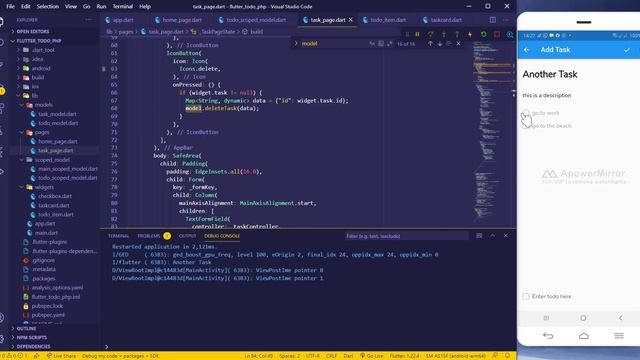The image size is (640, 360).
Task: Collapse the widgets folder
Action: pos(44,187)
